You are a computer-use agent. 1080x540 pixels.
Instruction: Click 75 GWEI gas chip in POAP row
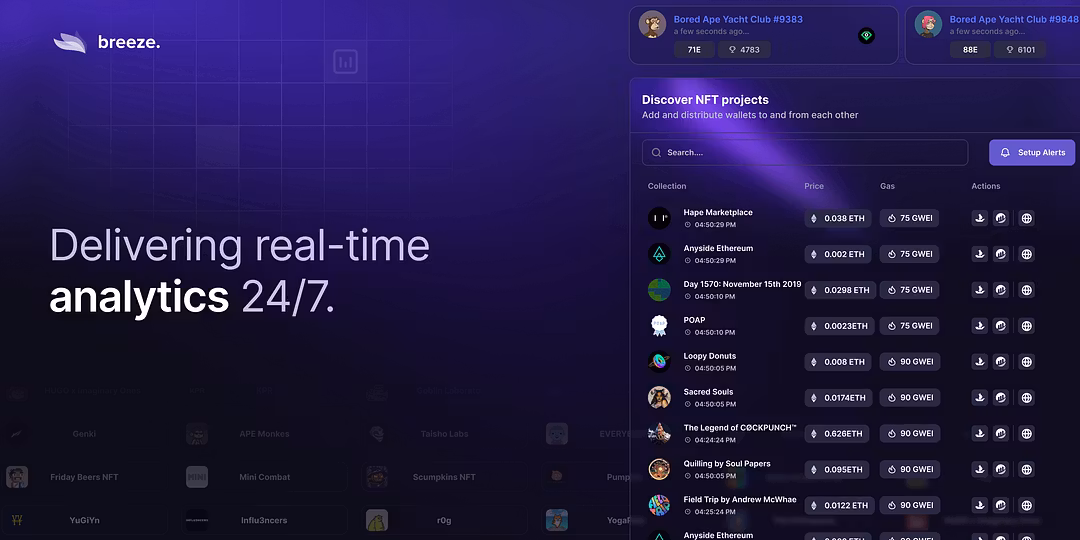point(909,326)
